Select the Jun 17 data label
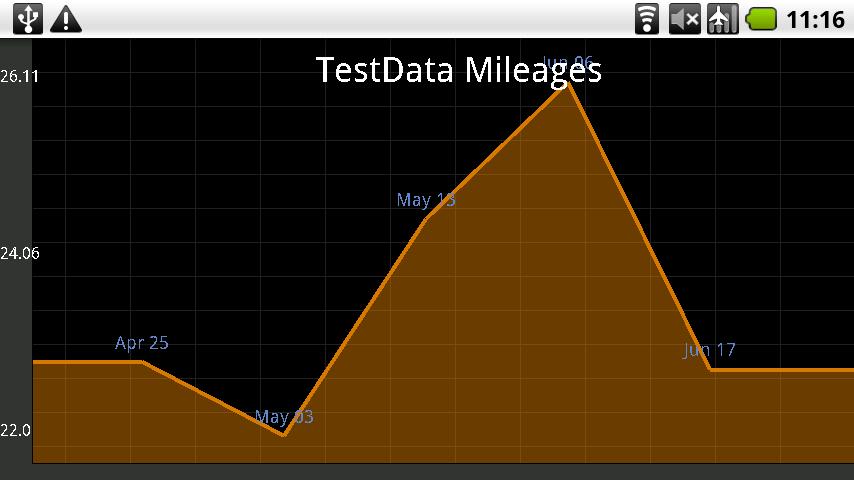 click(710, 350)
